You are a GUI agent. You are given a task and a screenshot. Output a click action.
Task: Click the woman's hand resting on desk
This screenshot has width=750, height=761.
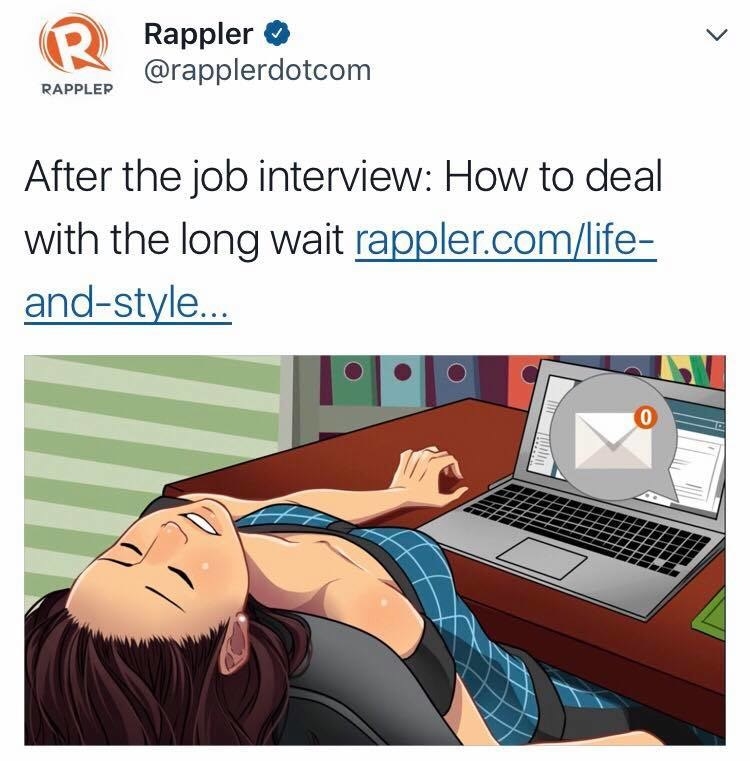click(430, 473)
